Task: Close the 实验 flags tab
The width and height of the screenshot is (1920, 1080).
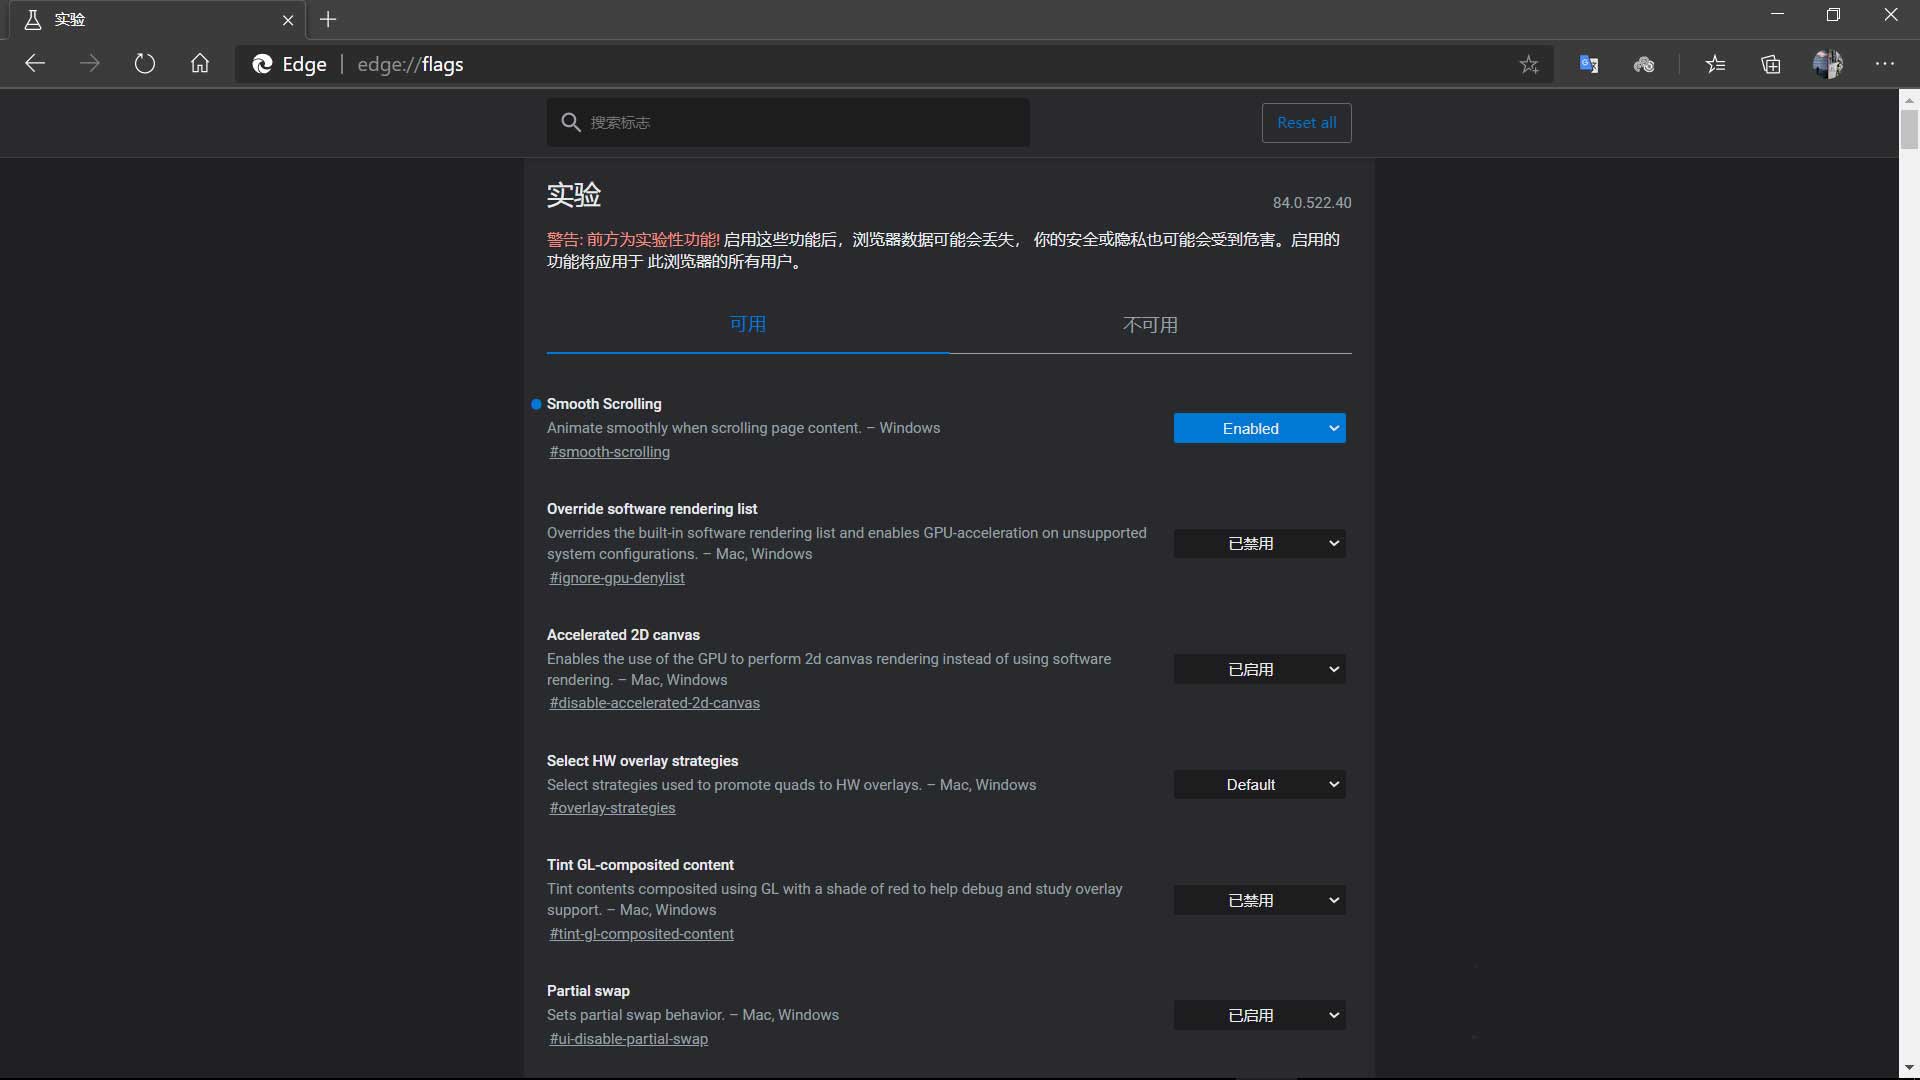Action: point(288,20)
